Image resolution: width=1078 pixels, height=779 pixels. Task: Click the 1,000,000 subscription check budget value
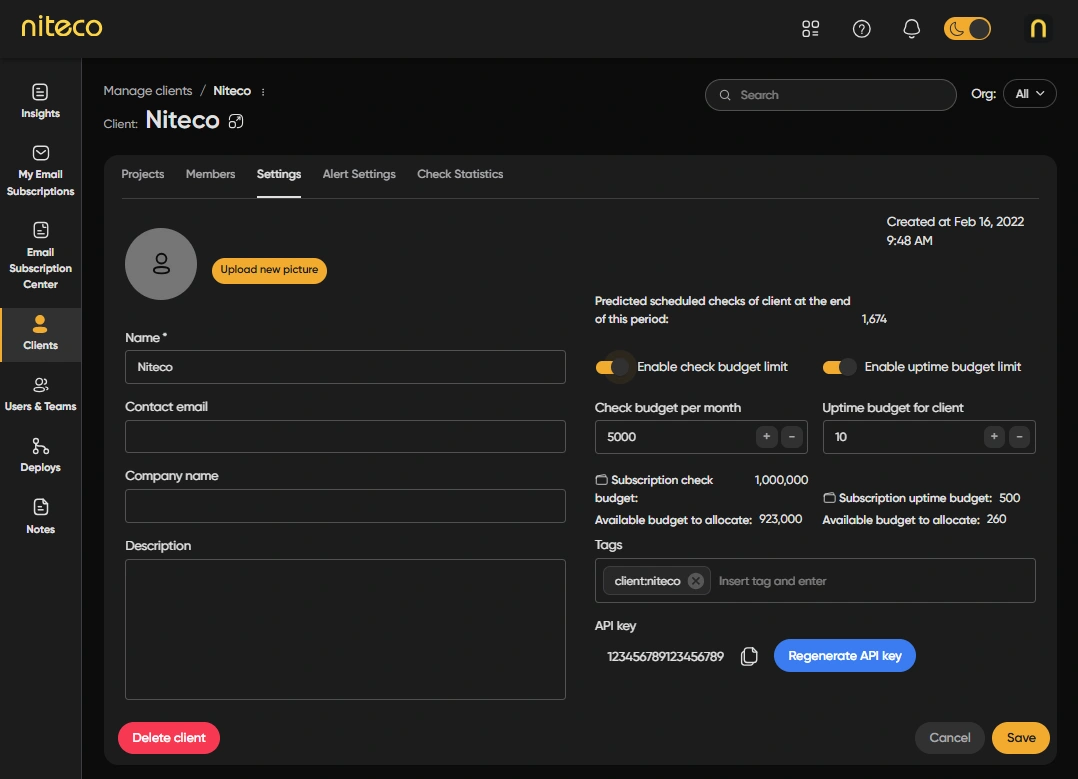coord(781,480)
